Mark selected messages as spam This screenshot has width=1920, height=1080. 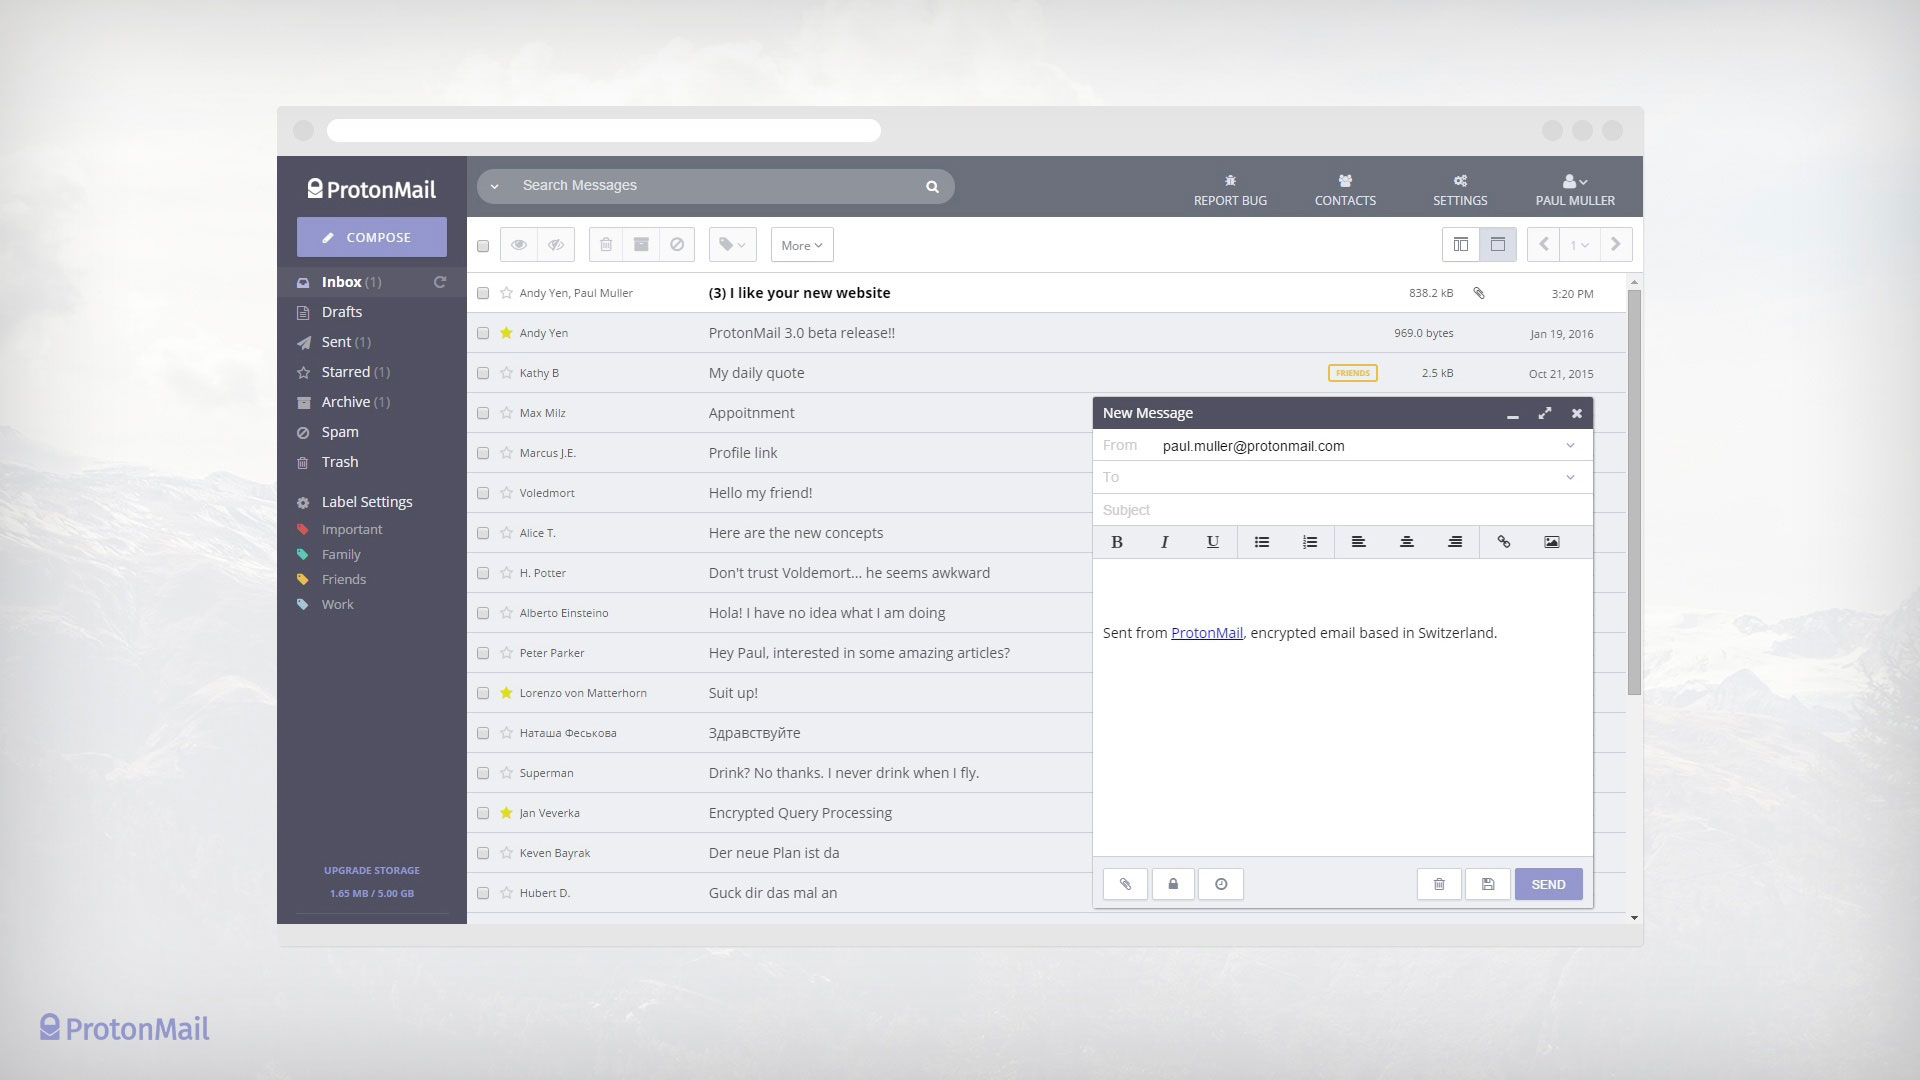(x=677, y=244)
